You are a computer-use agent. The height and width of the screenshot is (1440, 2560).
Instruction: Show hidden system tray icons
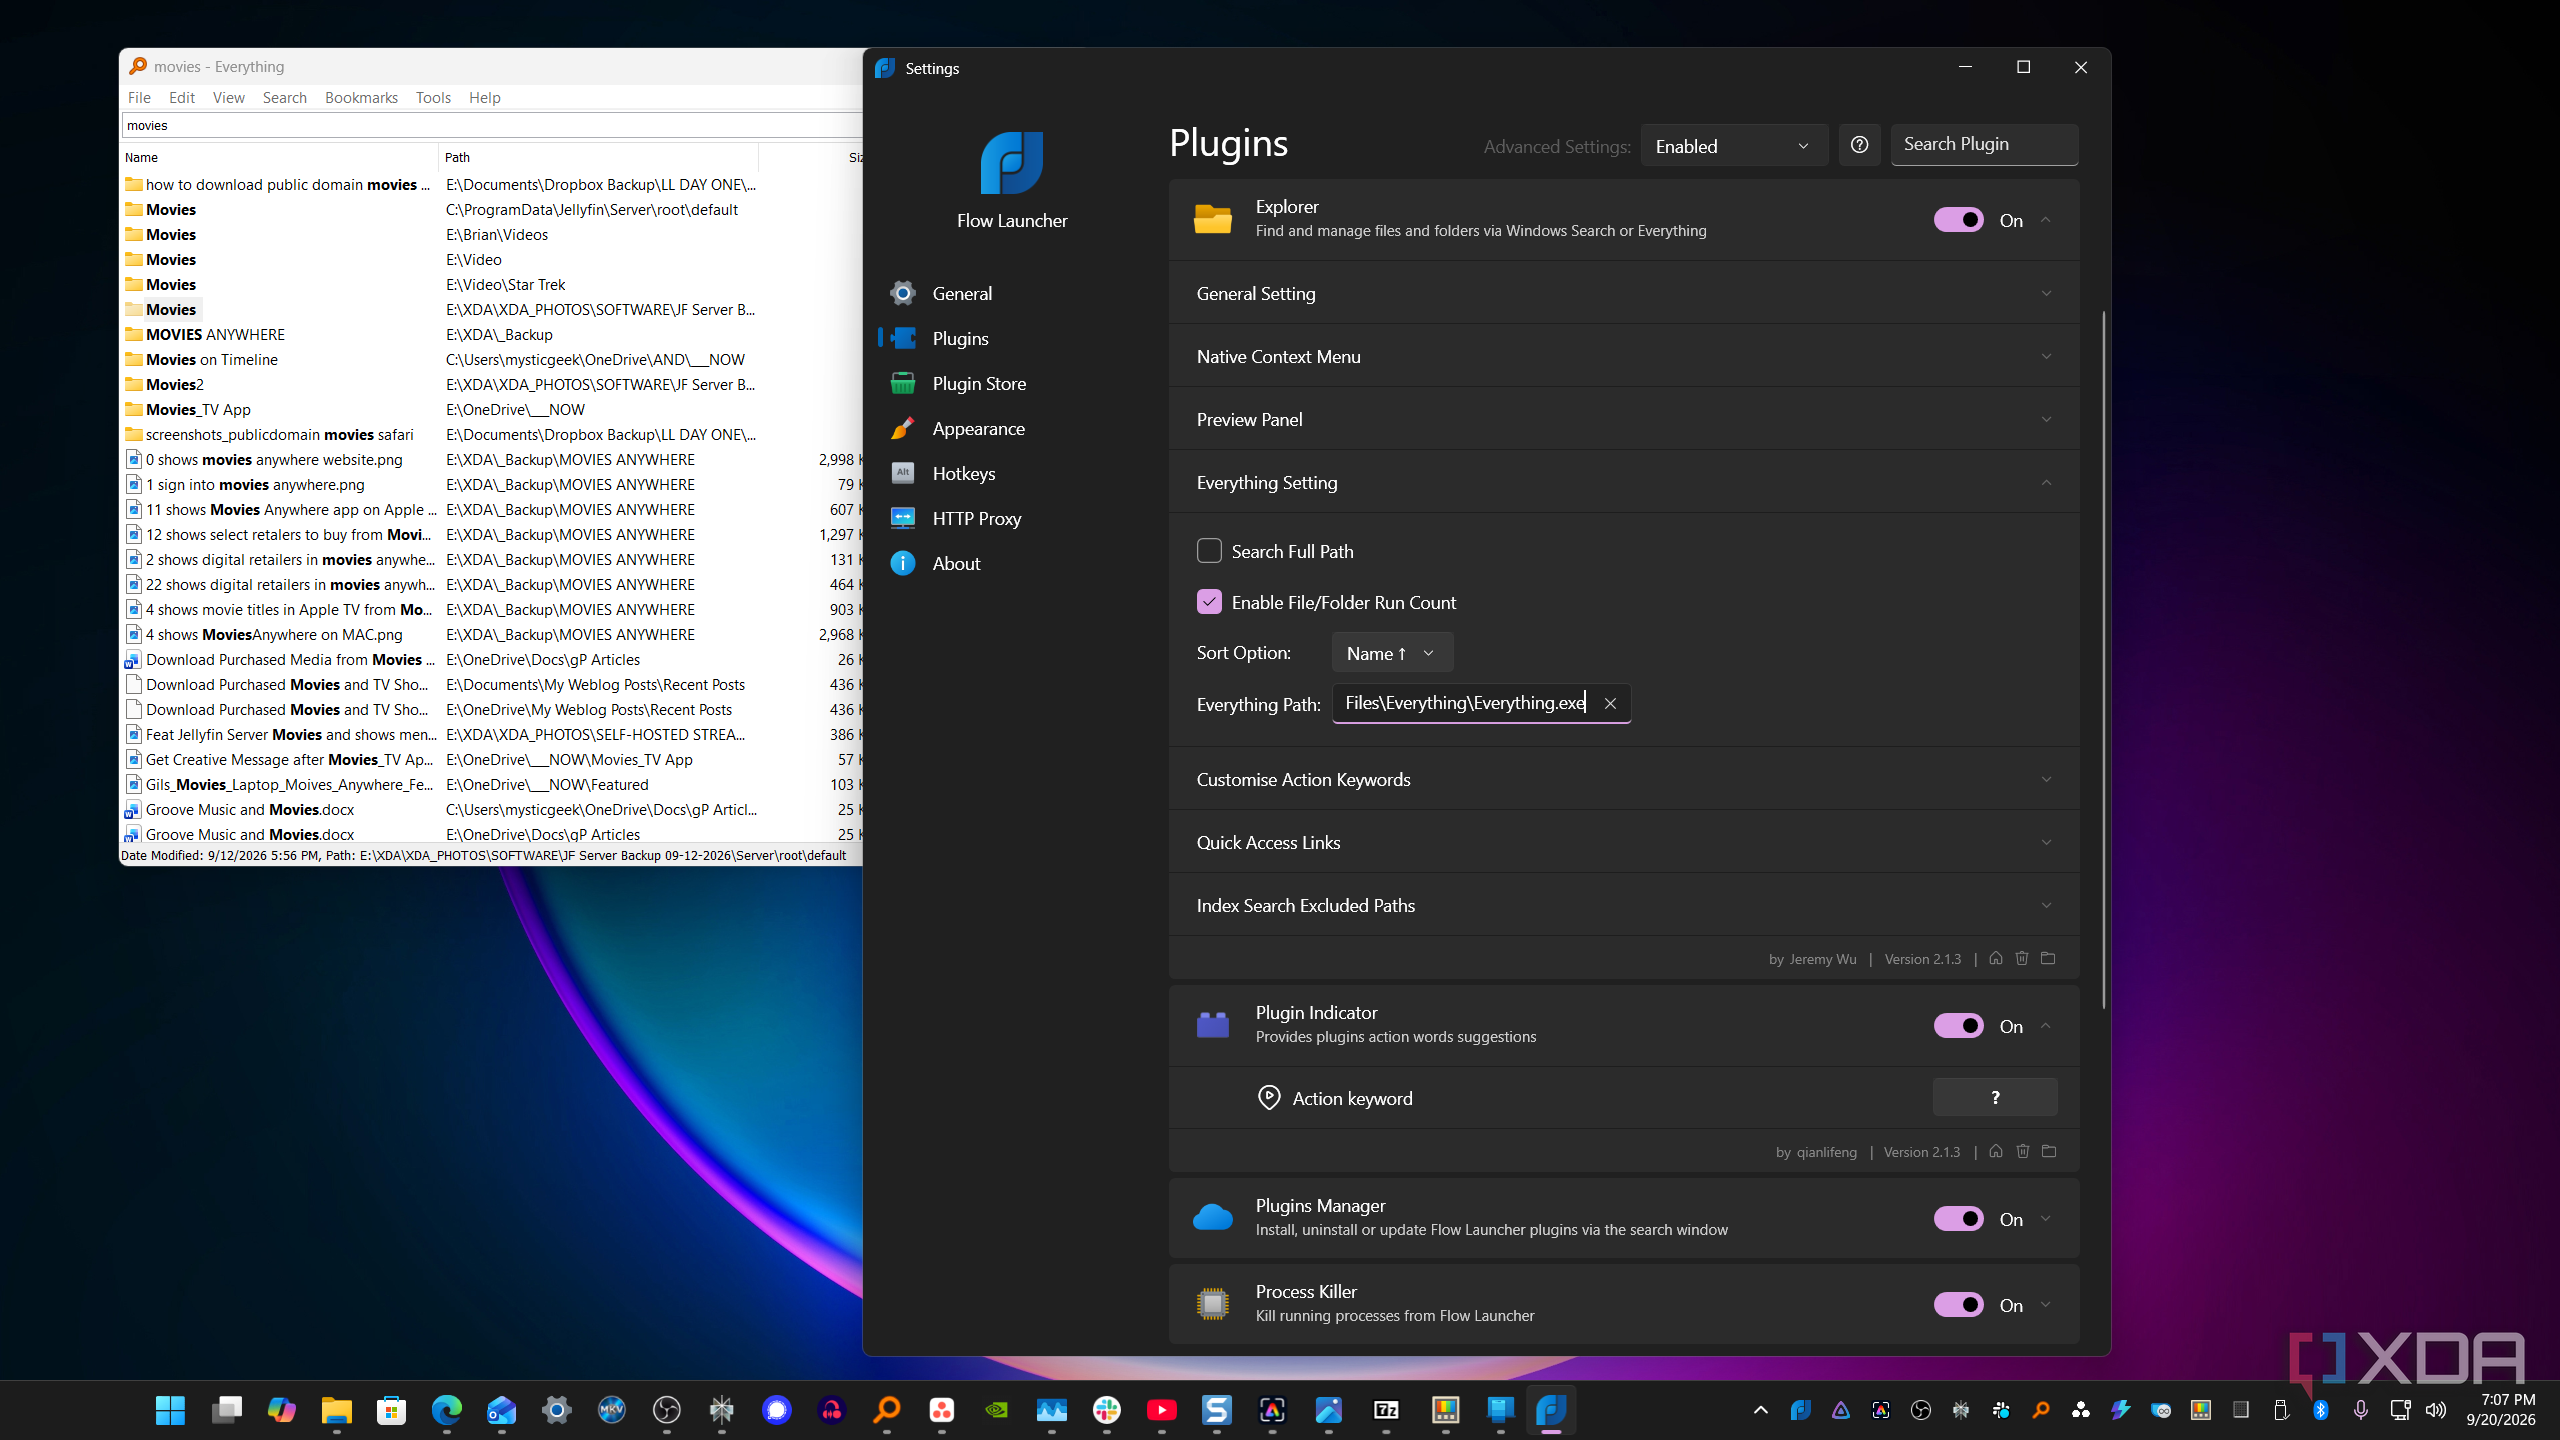[x=1761, y=1410]
